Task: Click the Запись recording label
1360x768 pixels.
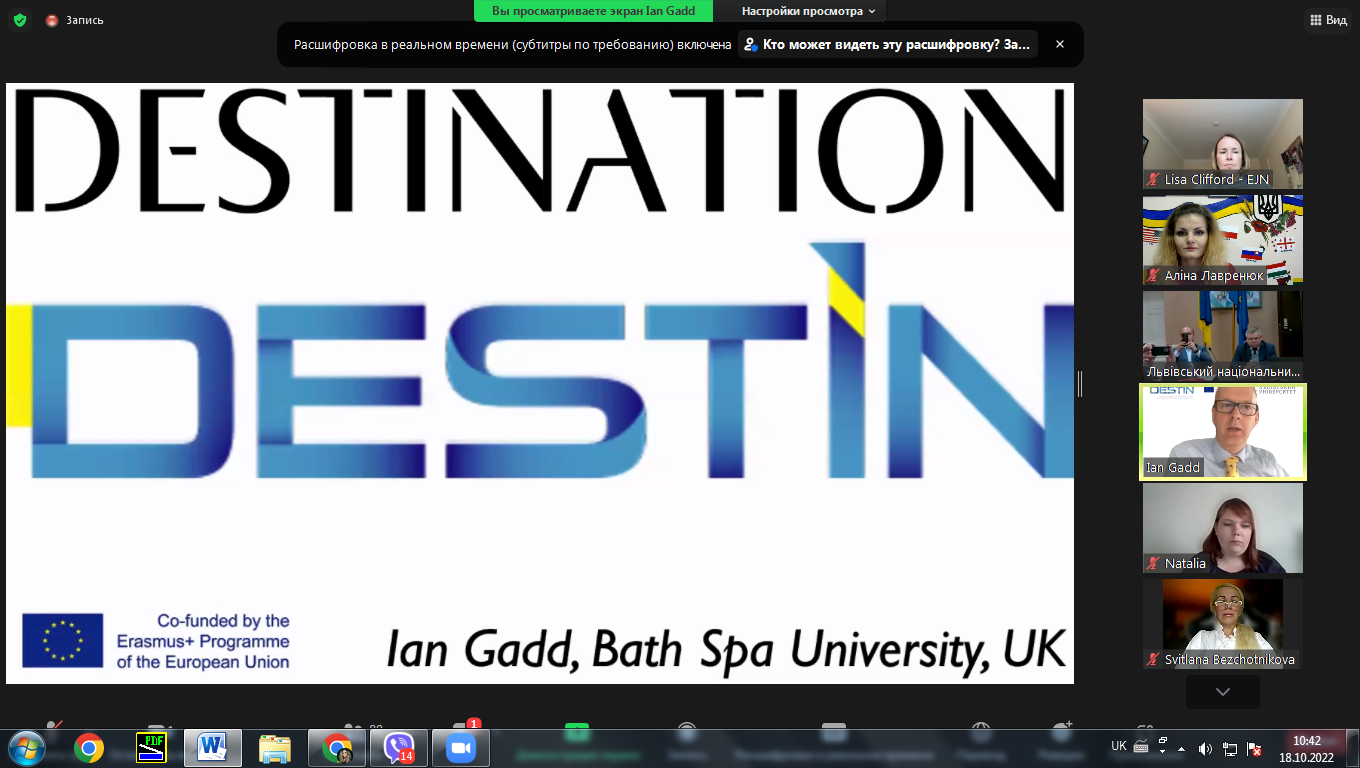Action: click(x=84, y=20)
